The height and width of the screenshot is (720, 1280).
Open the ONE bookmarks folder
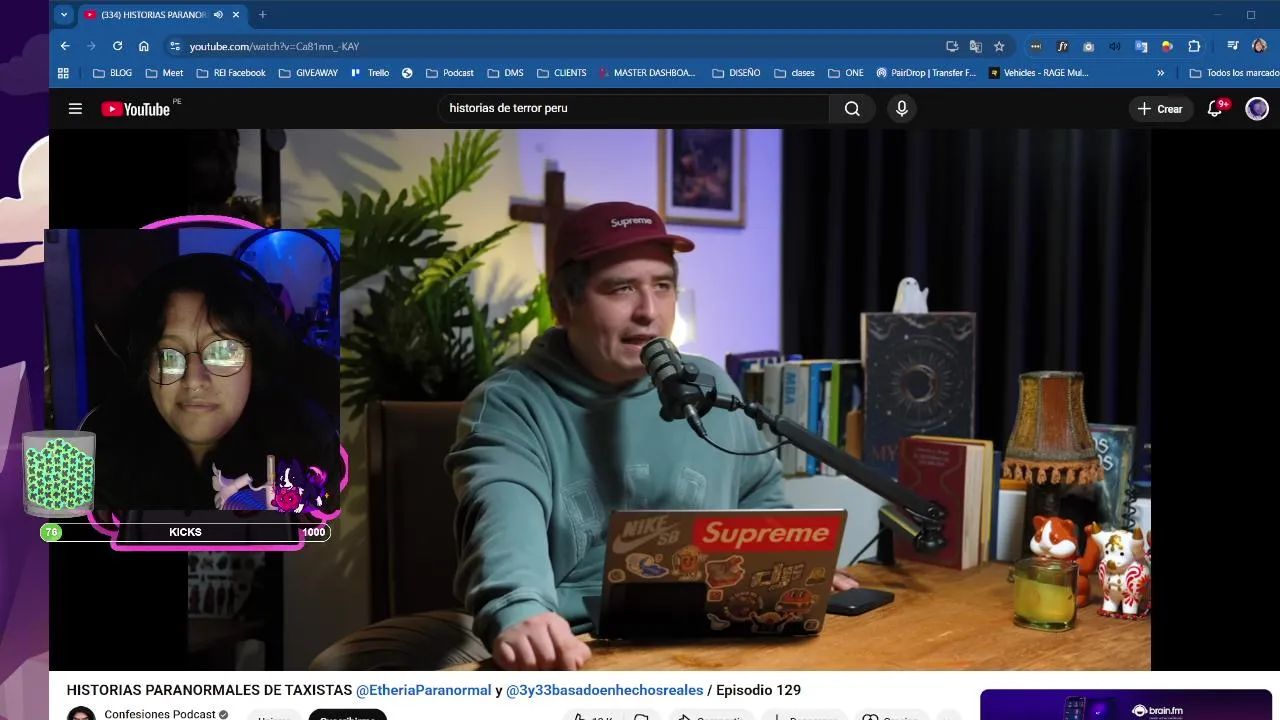pos(845,73)
